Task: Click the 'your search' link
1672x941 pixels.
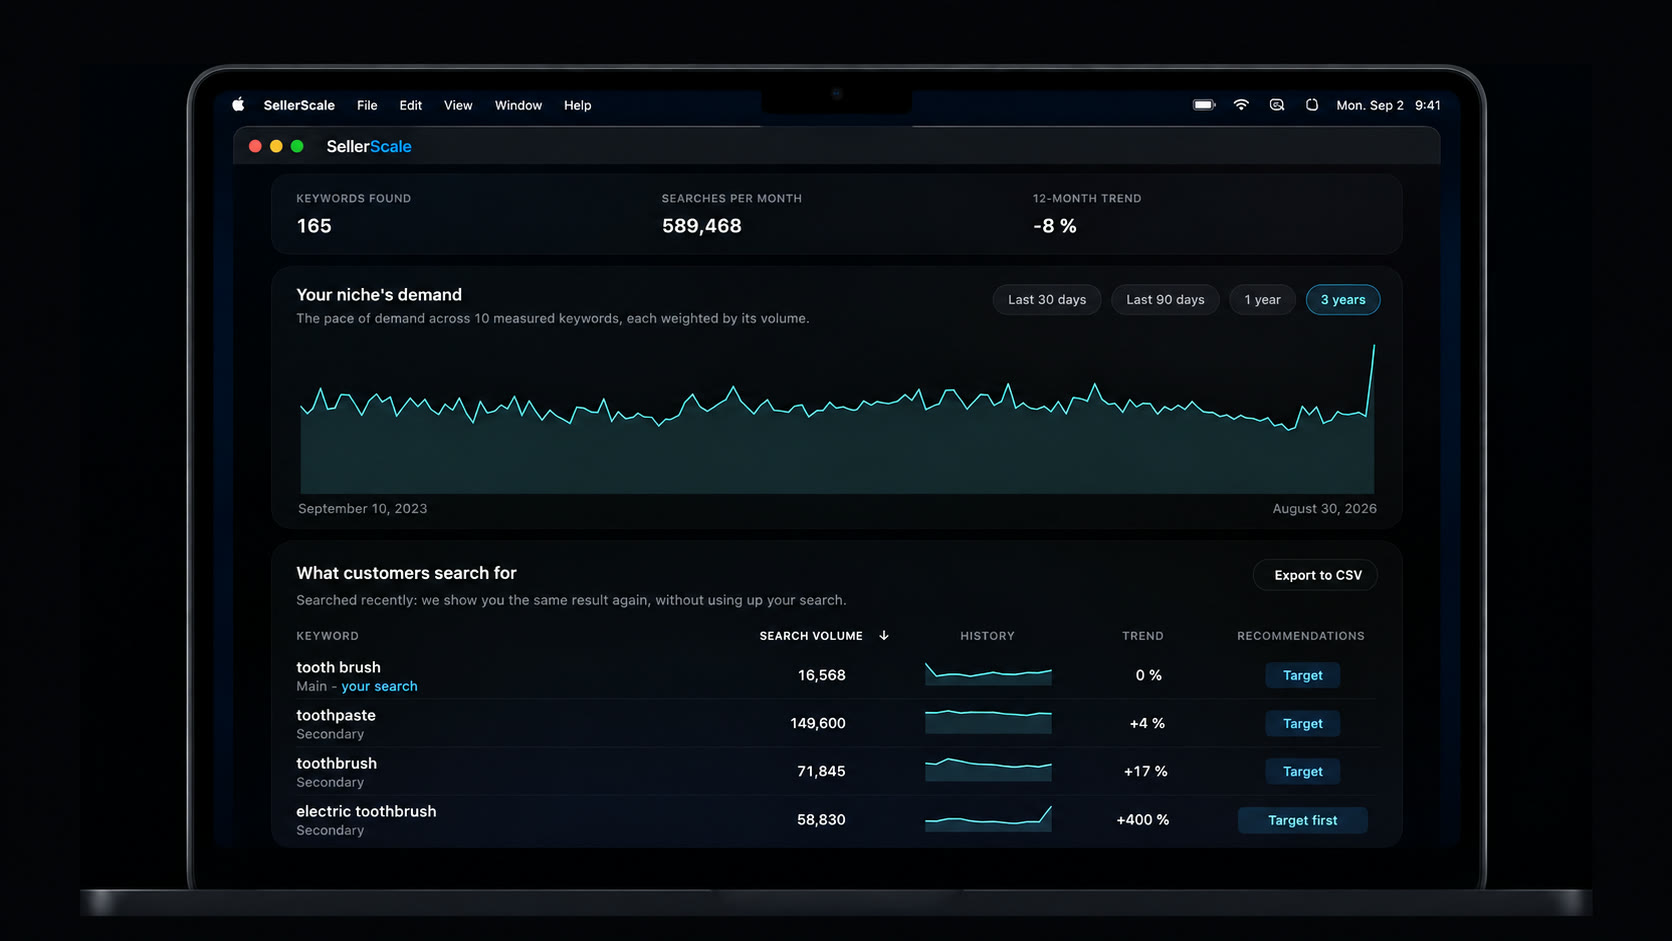Action: (379, 686)
